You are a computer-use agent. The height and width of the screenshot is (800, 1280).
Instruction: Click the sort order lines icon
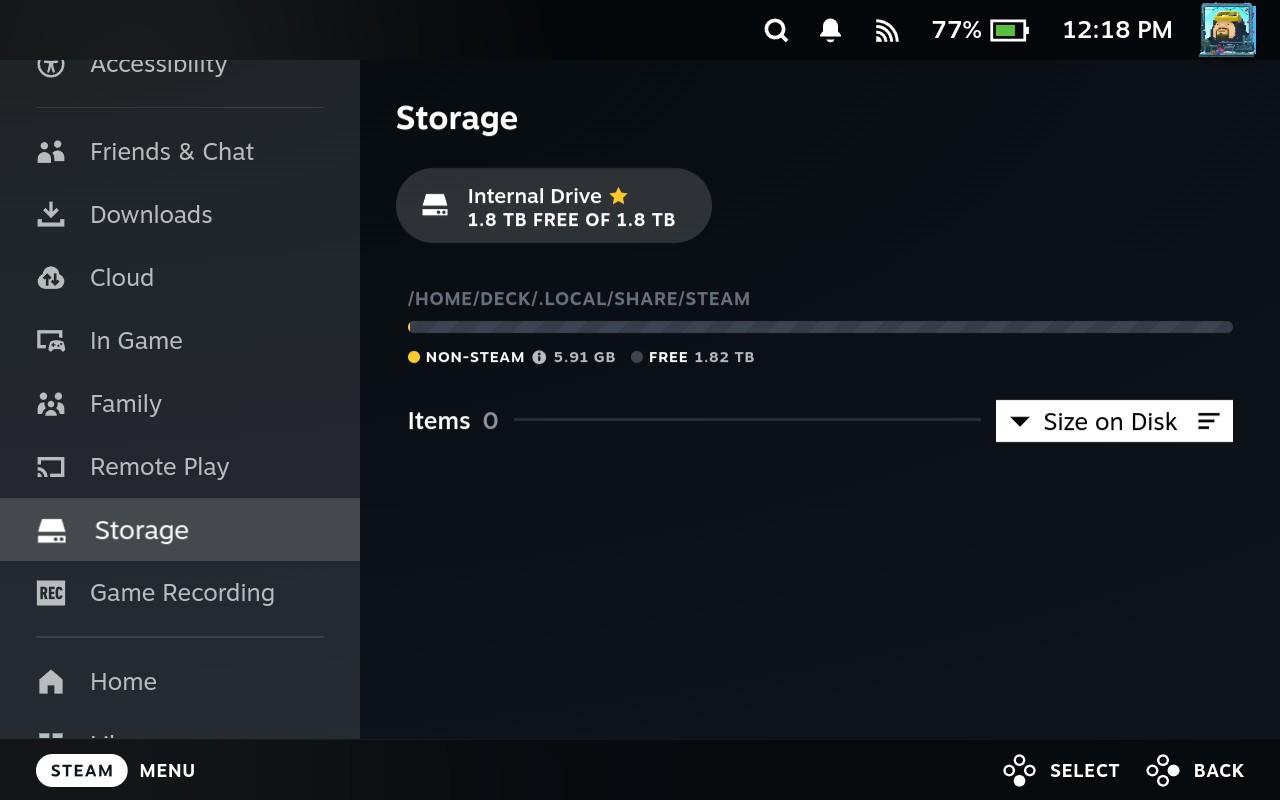[1208, 421]
